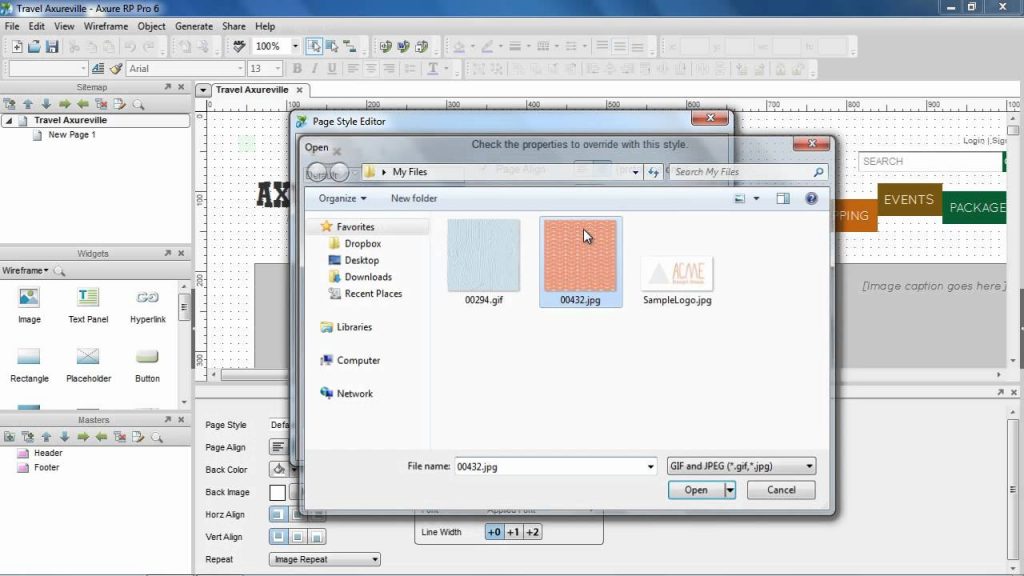Screen dimensions: 1024x576
Task: Click the Open file toolbar icon
Action: pyautogui.click(x=34, y=46)
